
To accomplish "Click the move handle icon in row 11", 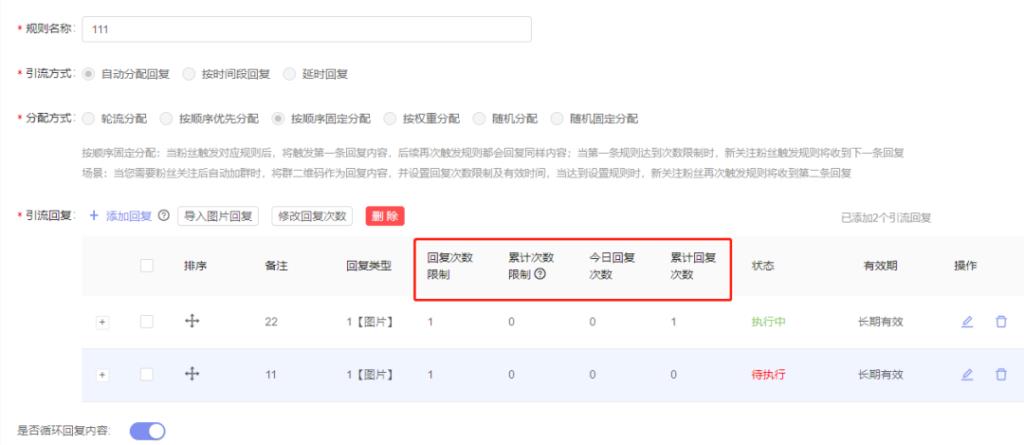I will pyautogui.click(x=191, y=374).
